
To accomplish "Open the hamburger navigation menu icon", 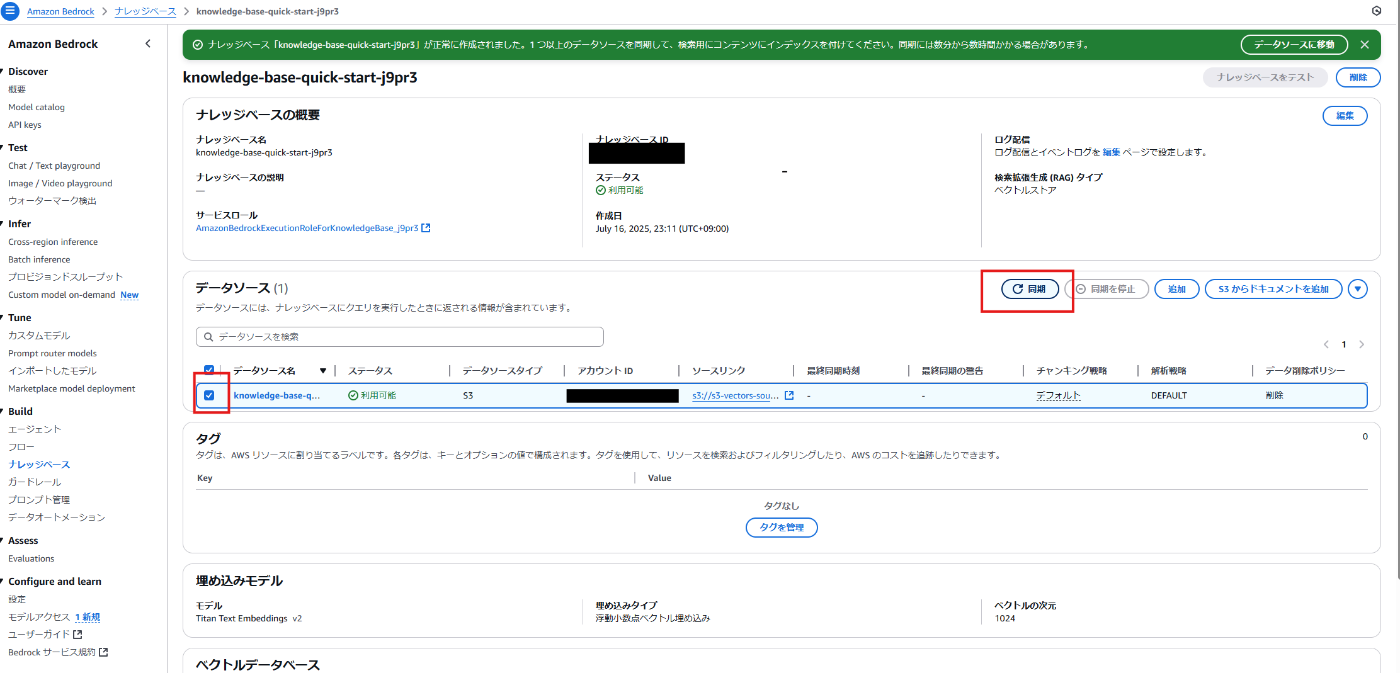I will pos(10,10).
